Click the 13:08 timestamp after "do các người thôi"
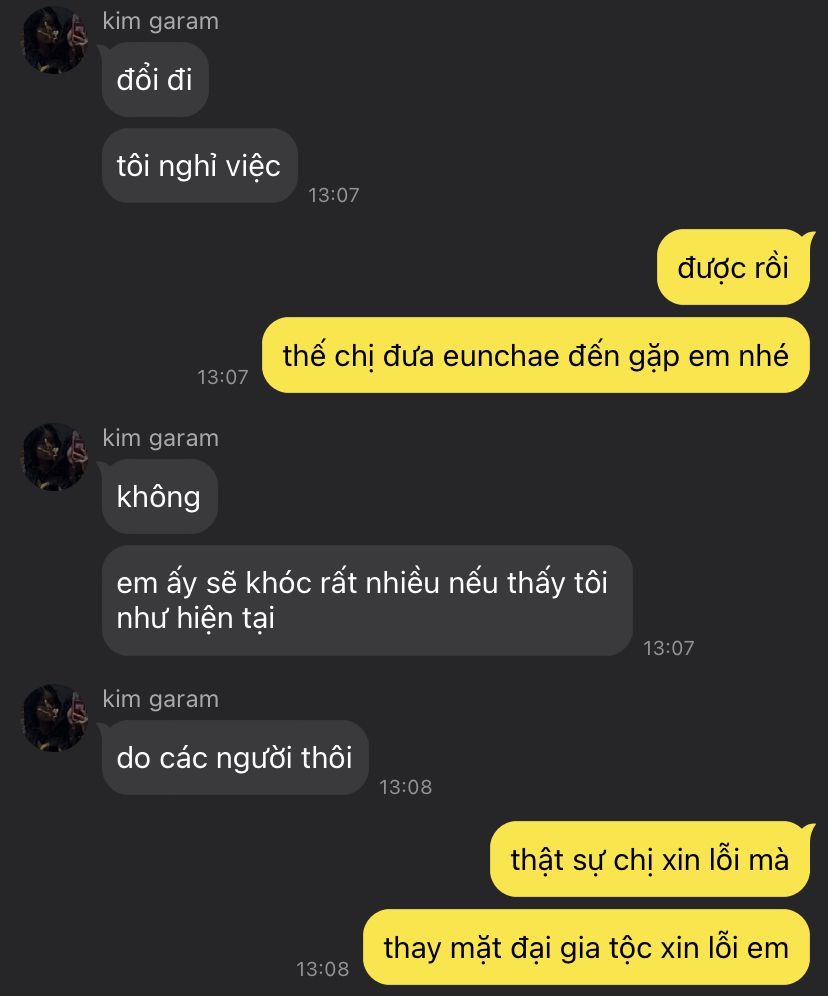The width and height of the screenshot is (828, 996). click(x=406, y=787)
